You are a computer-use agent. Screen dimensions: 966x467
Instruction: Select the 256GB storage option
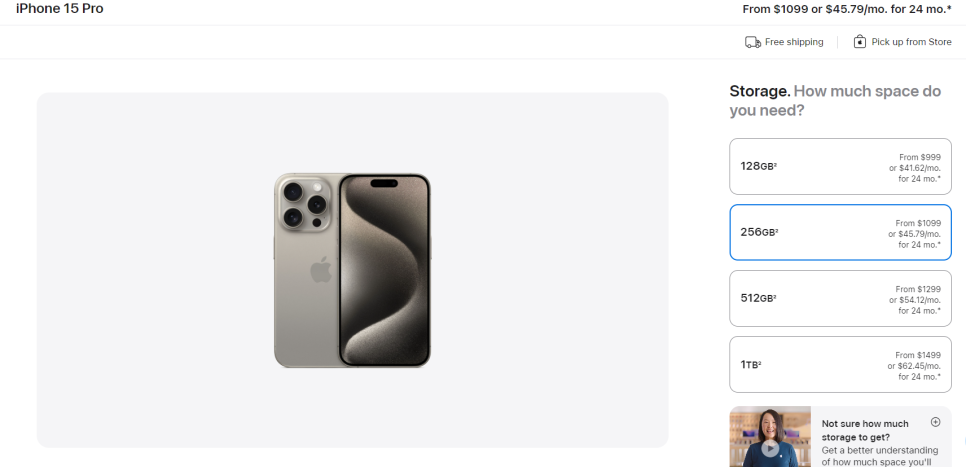point(840,232)
